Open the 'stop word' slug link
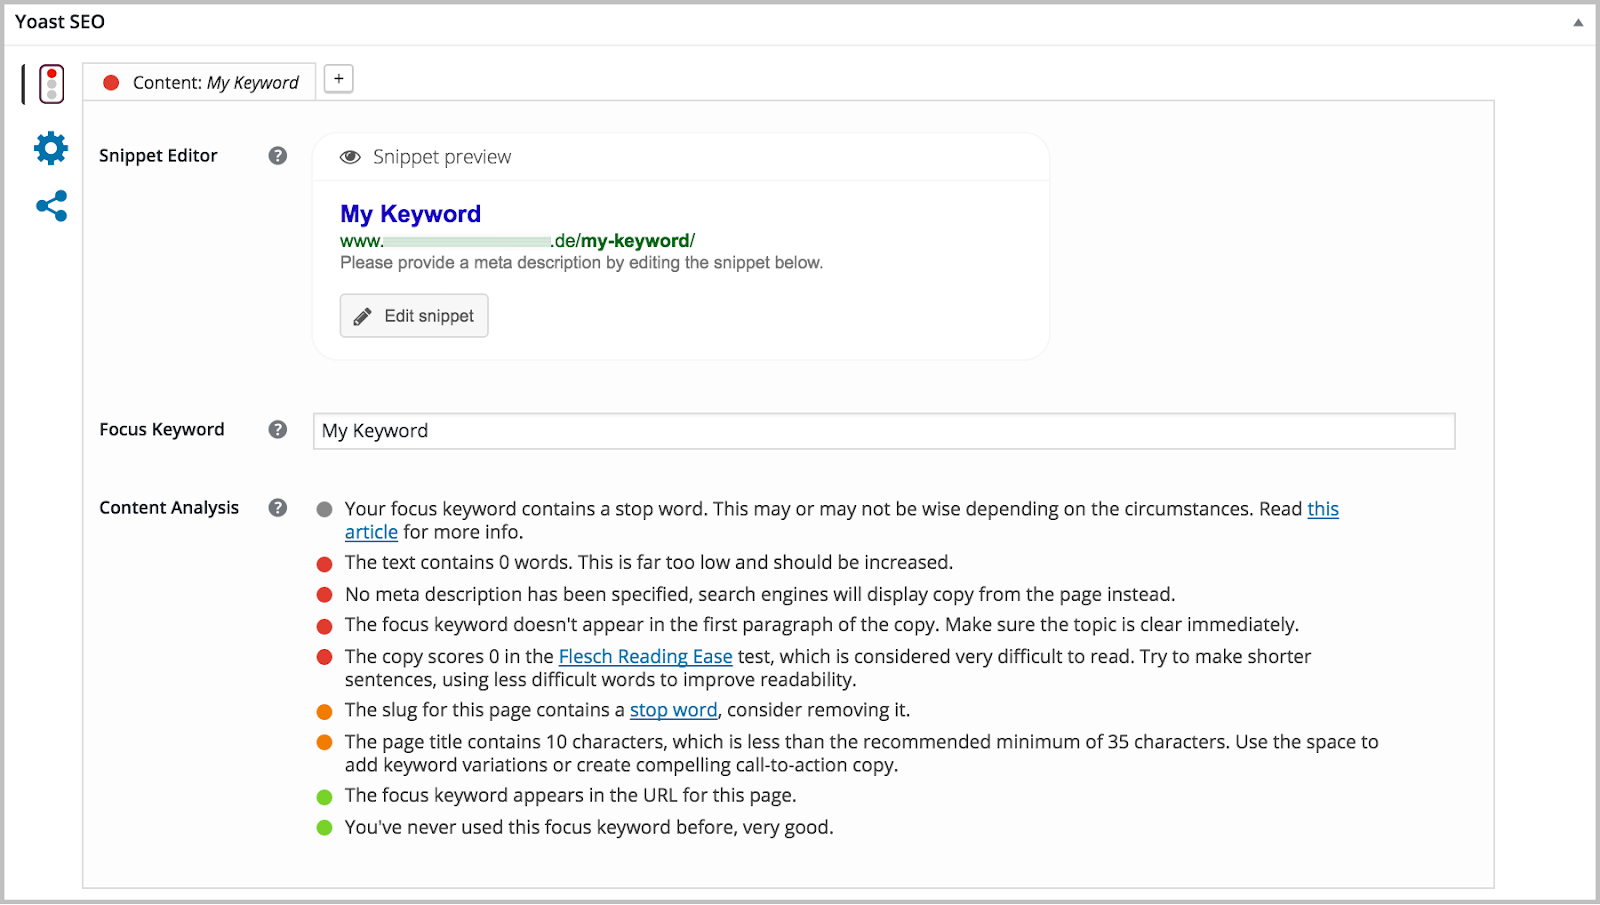 pyautogui.click(x=673, y=710)
